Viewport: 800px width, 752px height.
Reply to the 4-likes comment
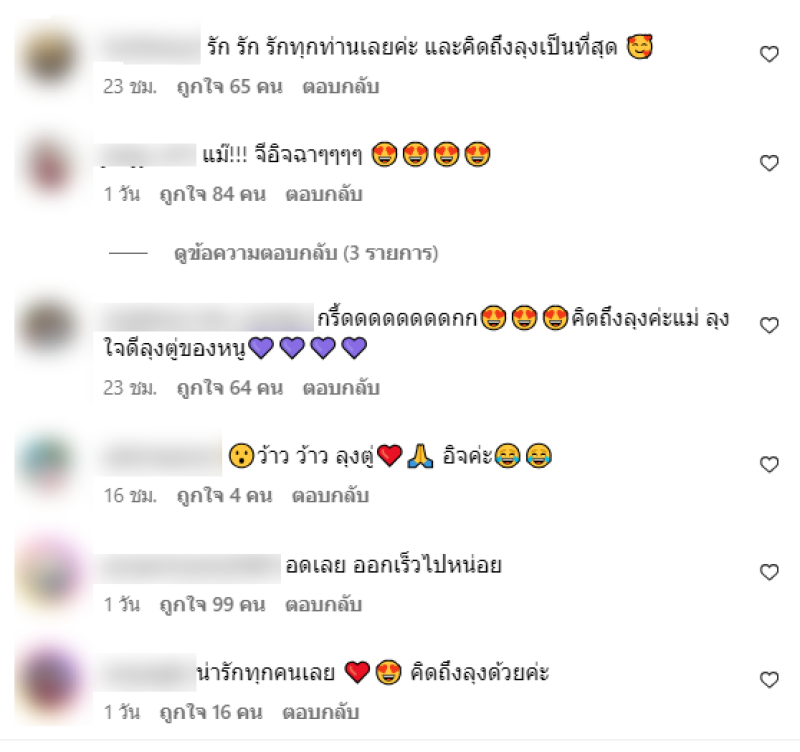click(x=330, y=496)
